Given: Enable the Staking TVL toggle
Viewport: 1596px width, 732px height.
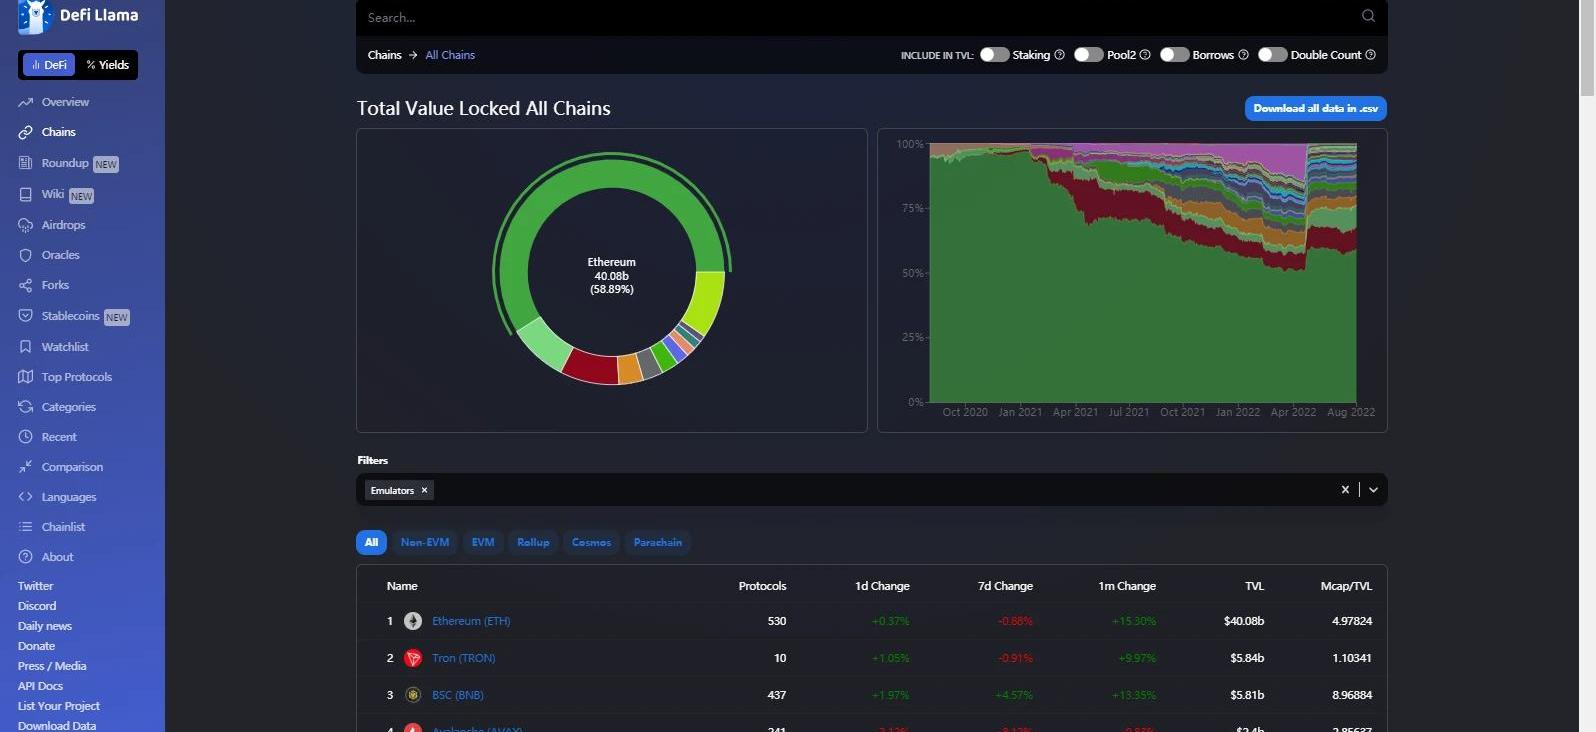Looking at the screenshot, I should [x=994, y=55].
